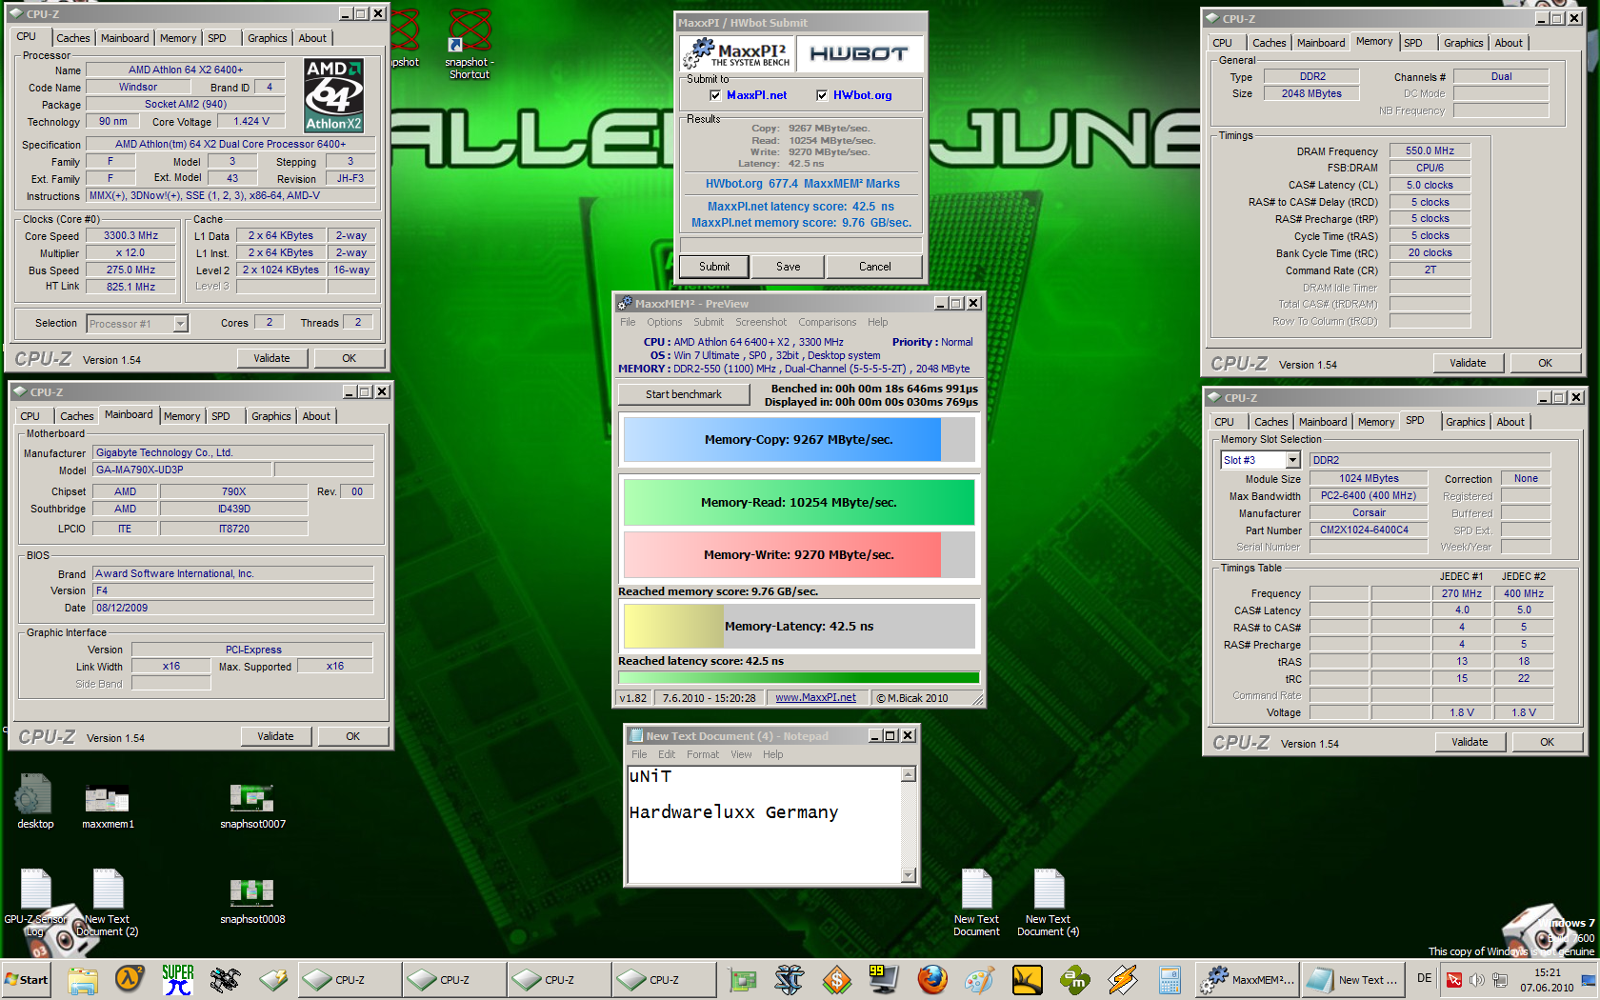Open MaxxMEM Options menu
This screenshot has width=1600, height=1000.
point(664,322)
